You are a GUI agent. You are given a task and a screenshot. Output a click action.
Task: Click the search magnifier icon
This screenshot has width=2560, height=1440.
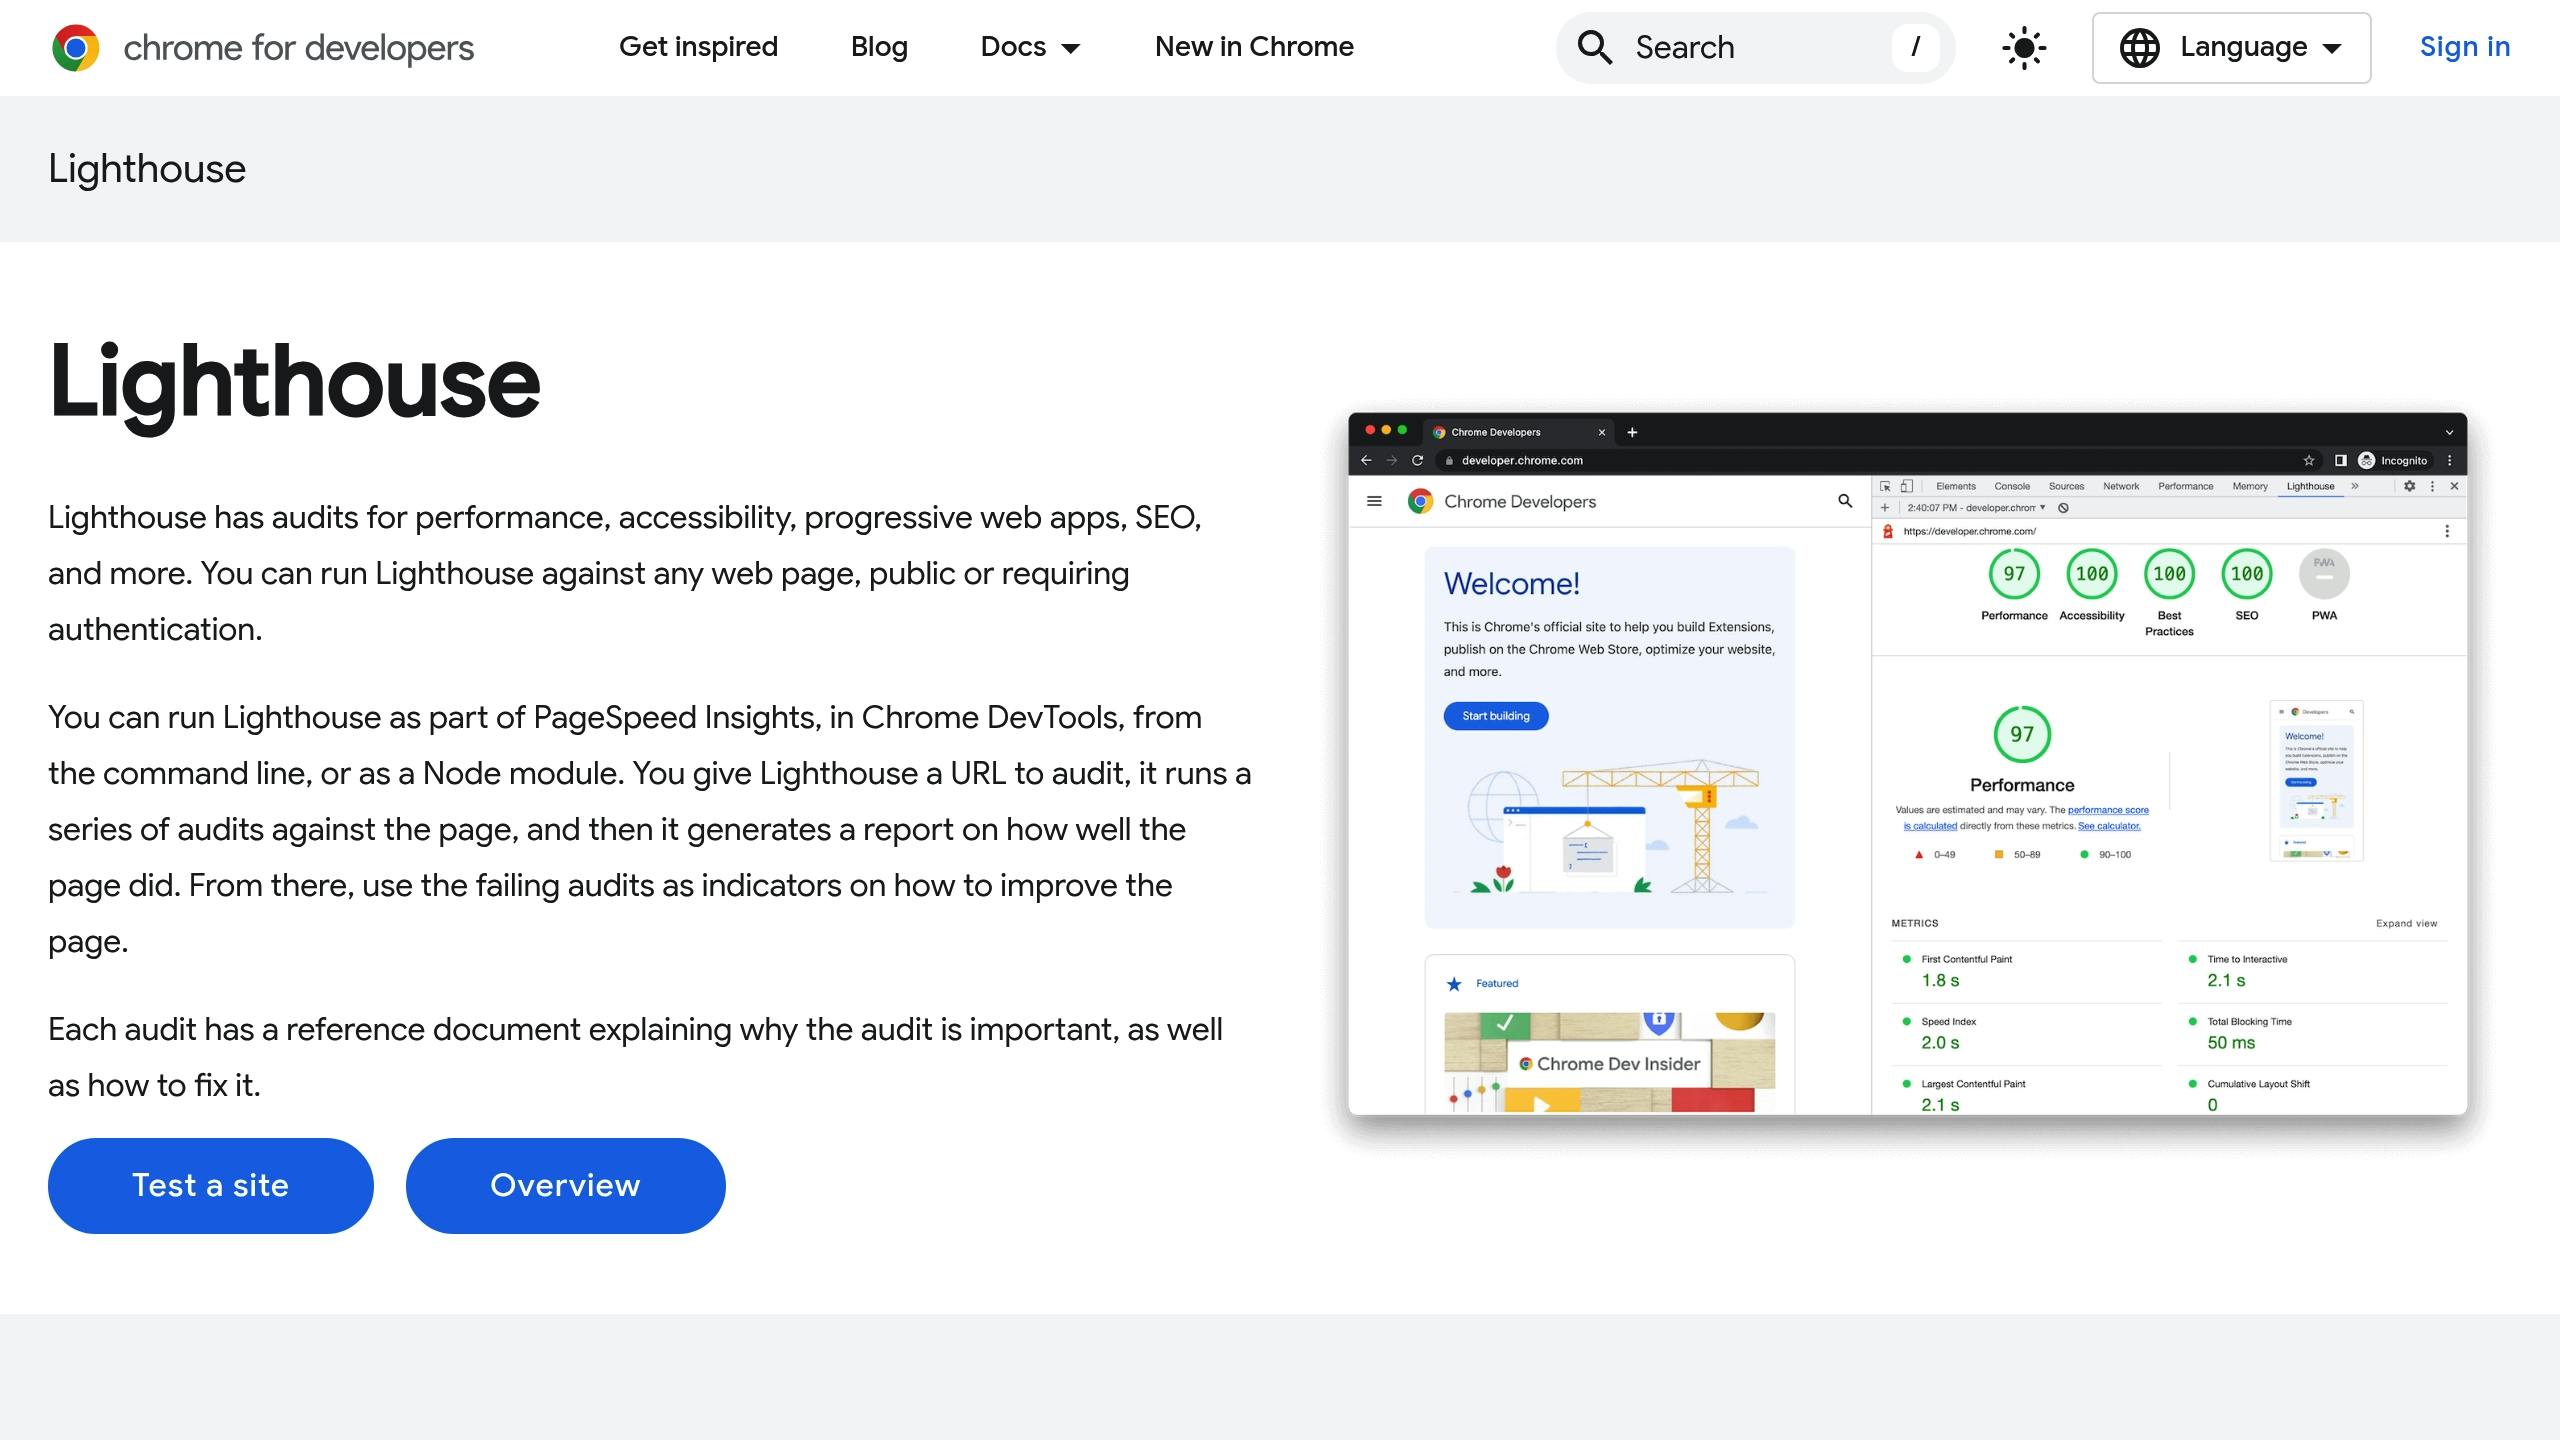pyautogui.click(x=1594, y=47)
